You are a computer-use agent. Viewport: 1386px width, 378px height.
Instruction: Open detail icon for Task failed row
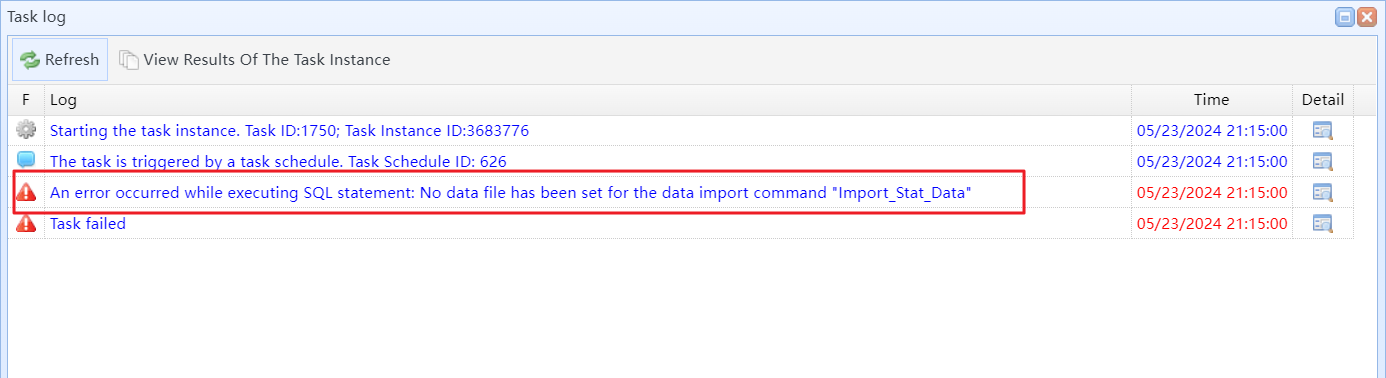1323,223
